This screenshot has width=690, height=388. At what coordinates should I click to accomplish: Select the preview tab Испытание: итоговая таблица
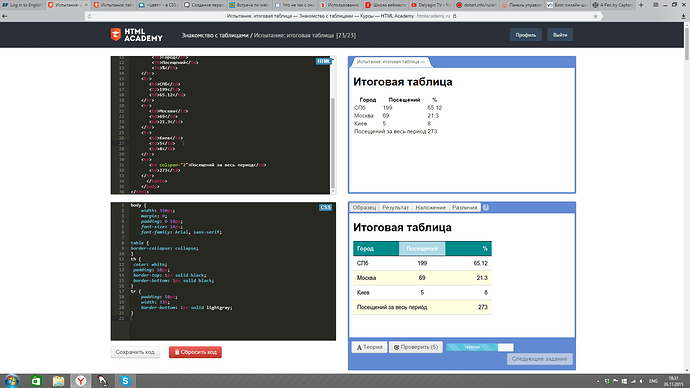[391, 62]
